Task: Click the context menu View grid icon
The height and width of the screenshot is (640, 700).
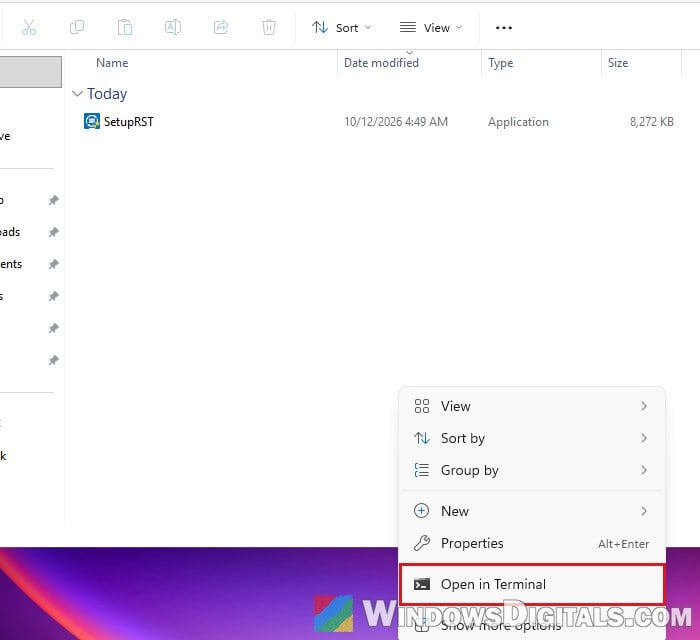Action: 422,406
